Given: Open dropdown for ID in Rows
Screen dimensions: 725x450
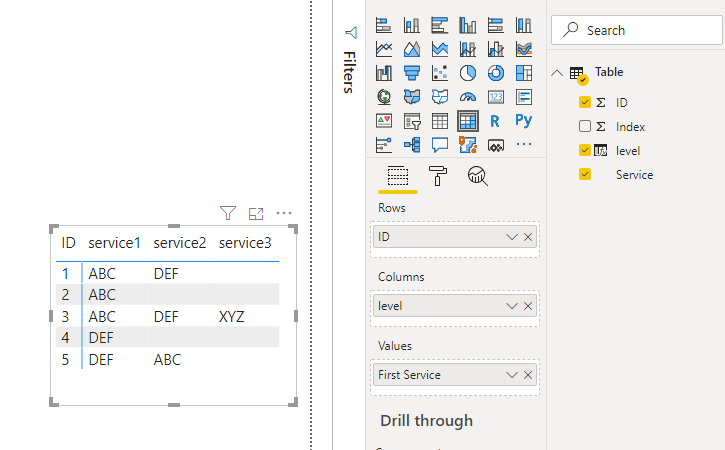Looking at the screenshot, I should (511, 237).
